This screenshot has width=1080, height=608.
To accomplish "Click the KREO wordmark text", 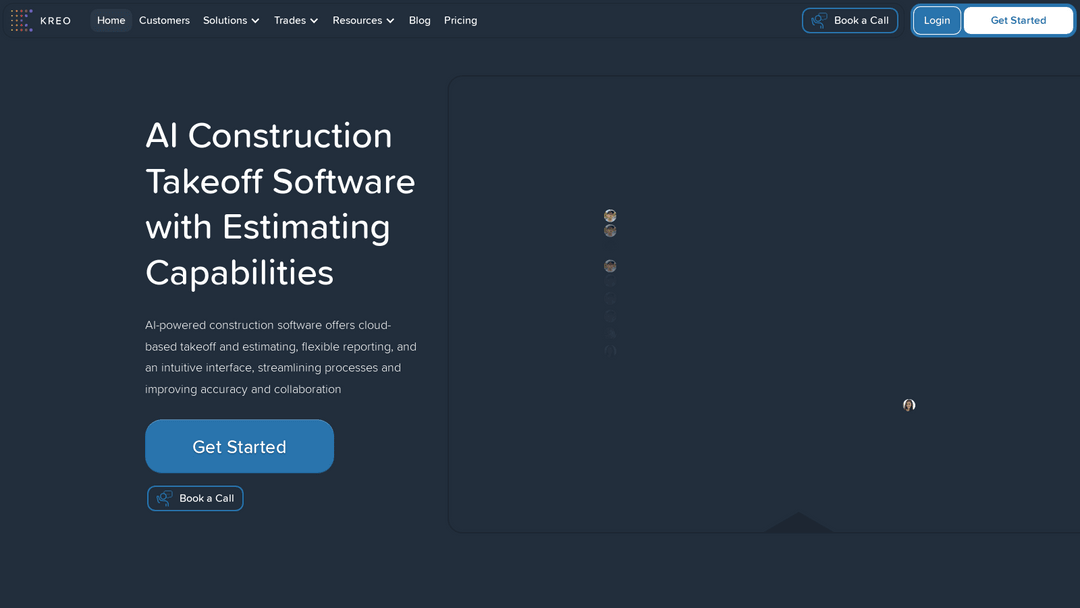I will [56, 21].
